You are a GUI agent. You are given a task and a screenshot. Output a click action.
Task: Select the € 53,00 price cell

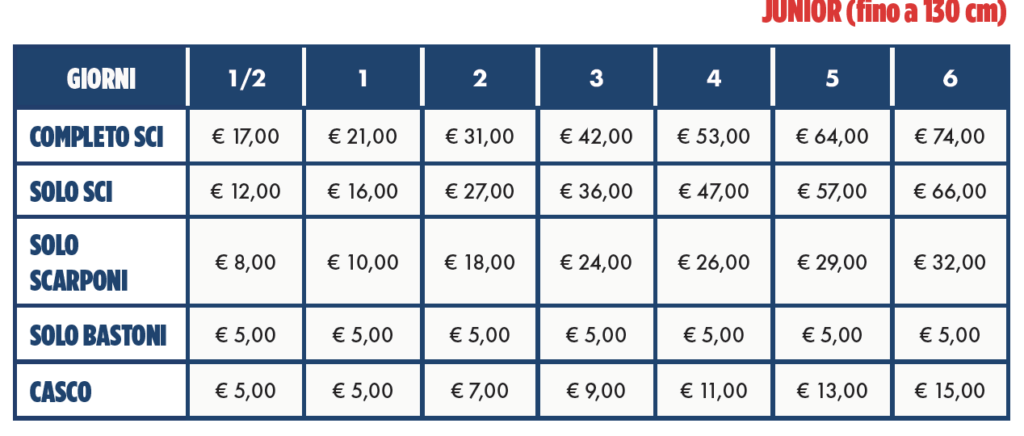click(713, 137)
